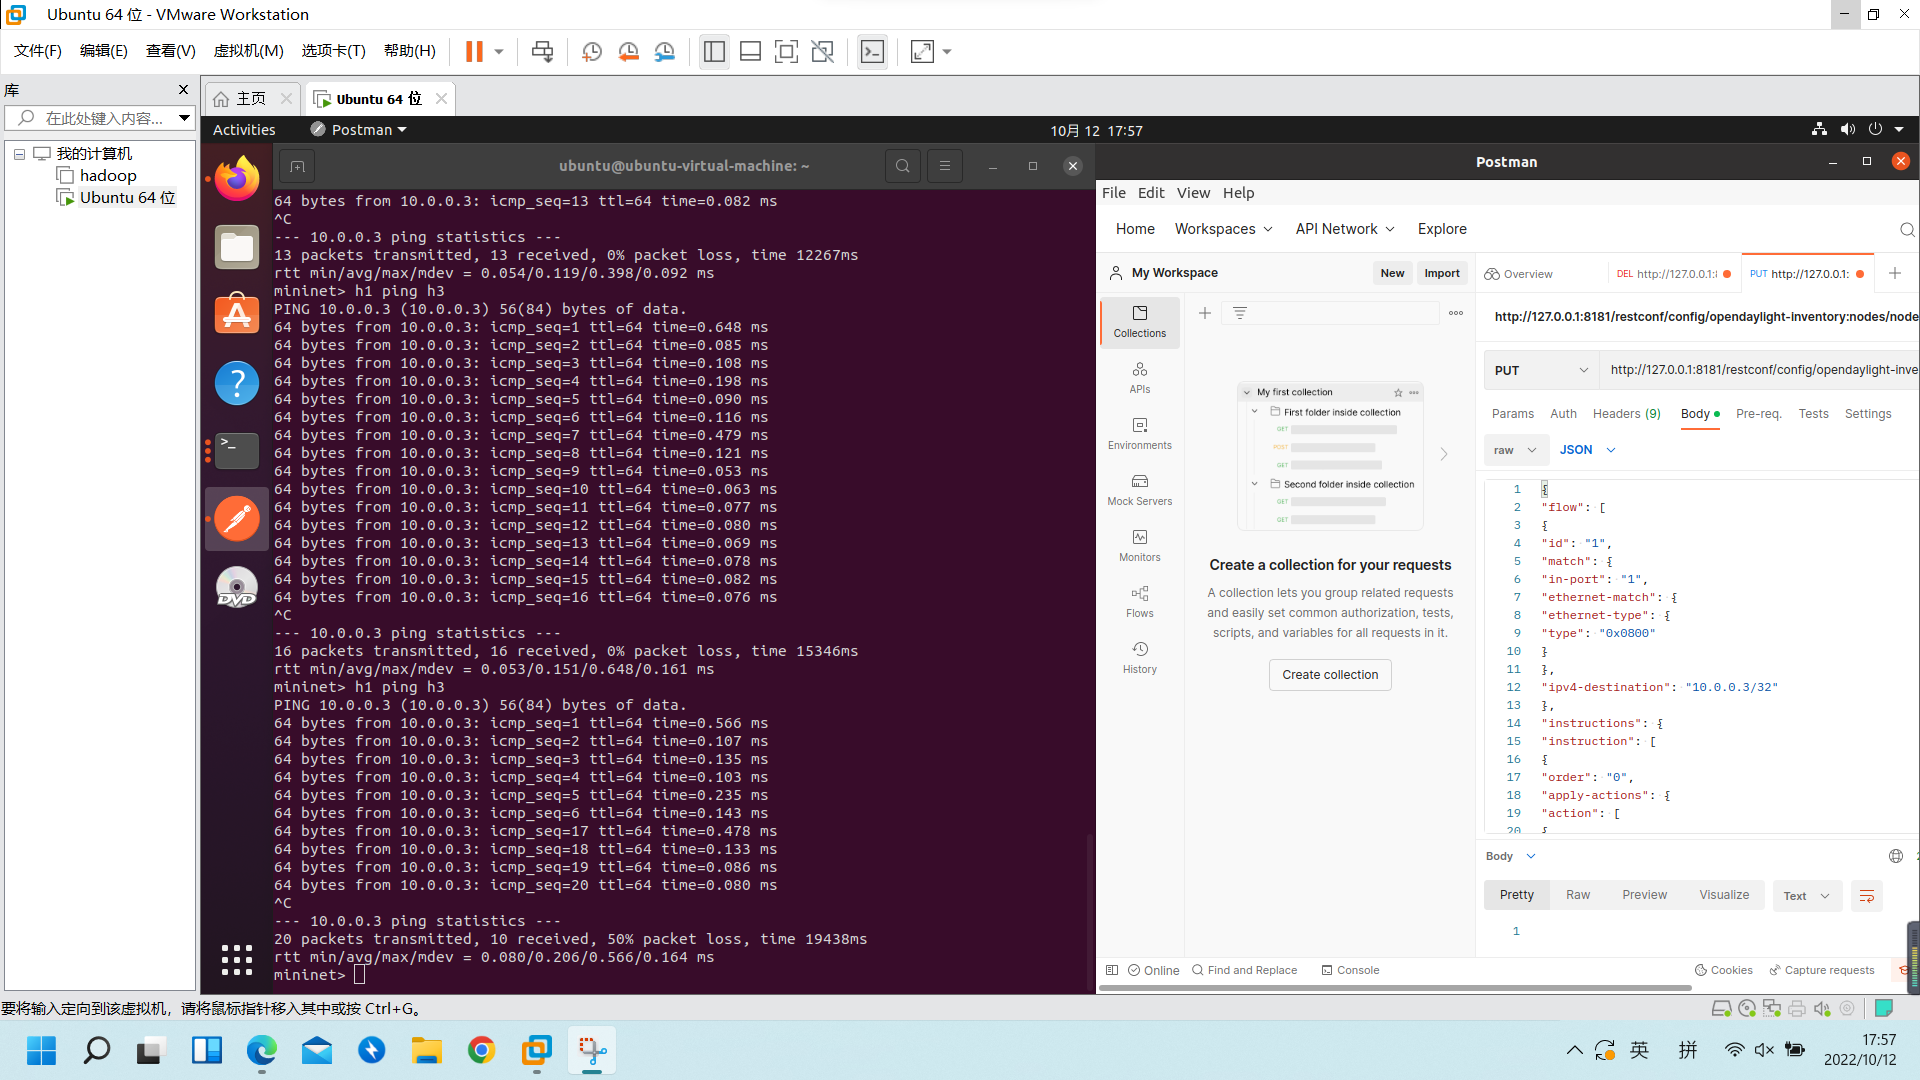
Task: Open the Collections sidebar panel
Action: click(1139, 321)
